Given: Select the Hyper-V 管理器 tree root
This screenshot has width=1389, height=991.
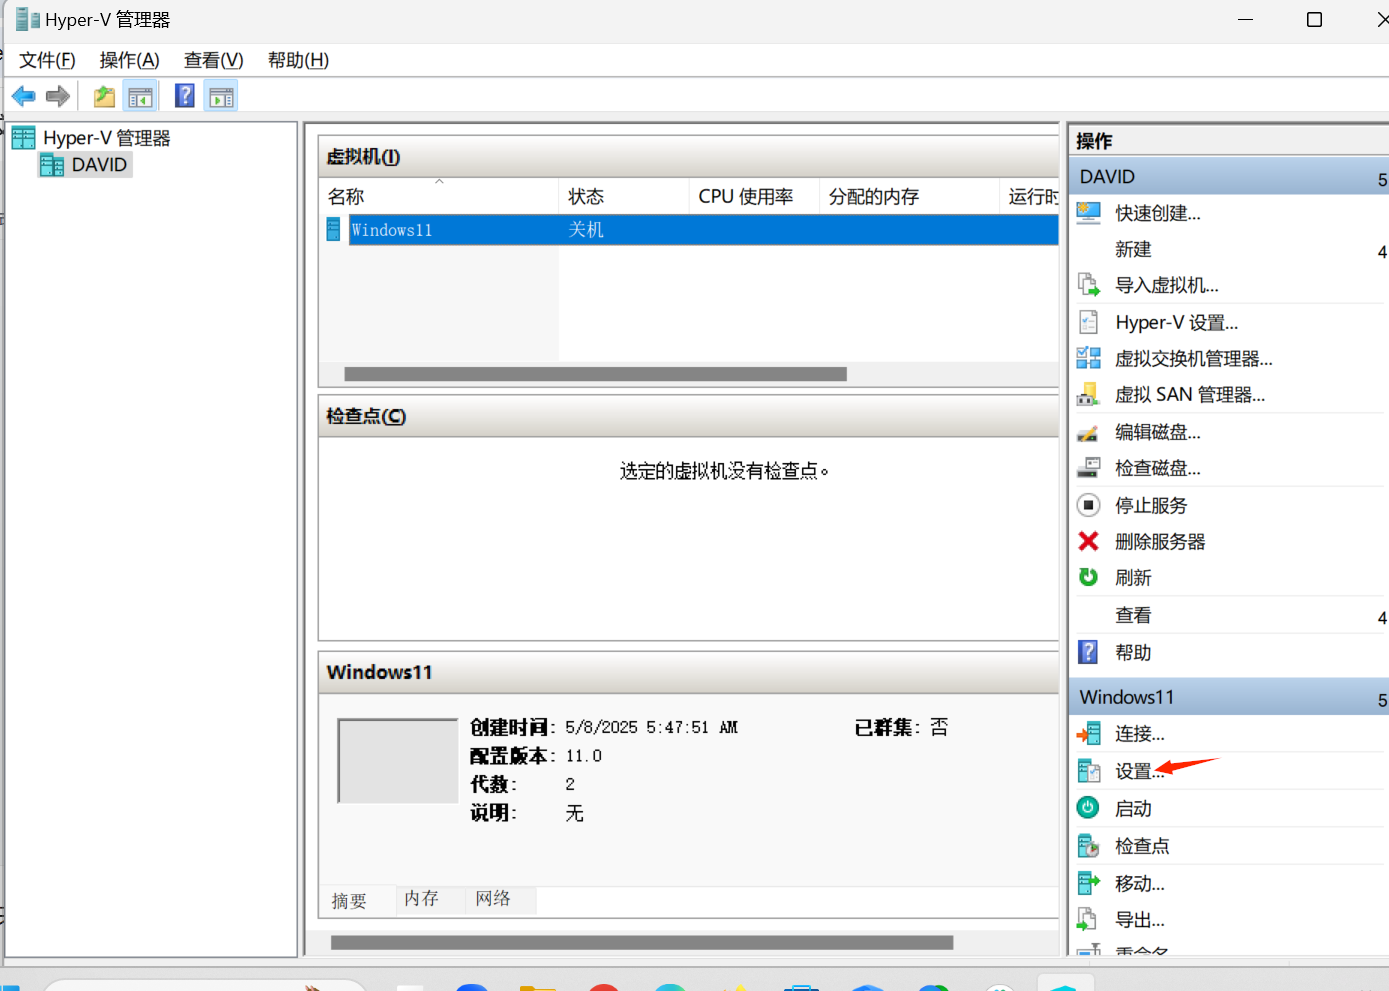Looking at the screenshot, I should tap(106, 138).
